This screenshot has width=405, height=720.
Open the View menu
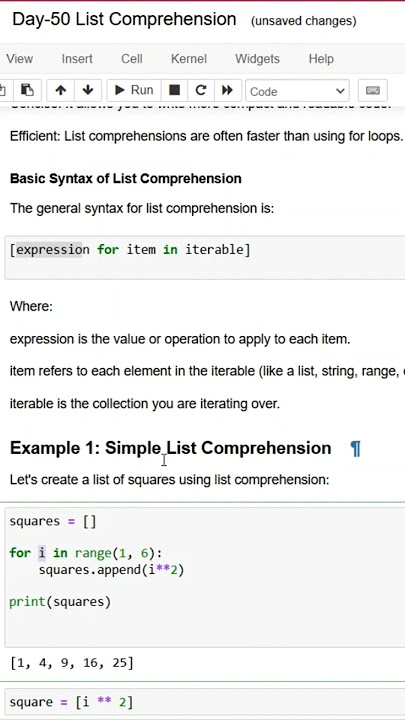coord(19,59)
